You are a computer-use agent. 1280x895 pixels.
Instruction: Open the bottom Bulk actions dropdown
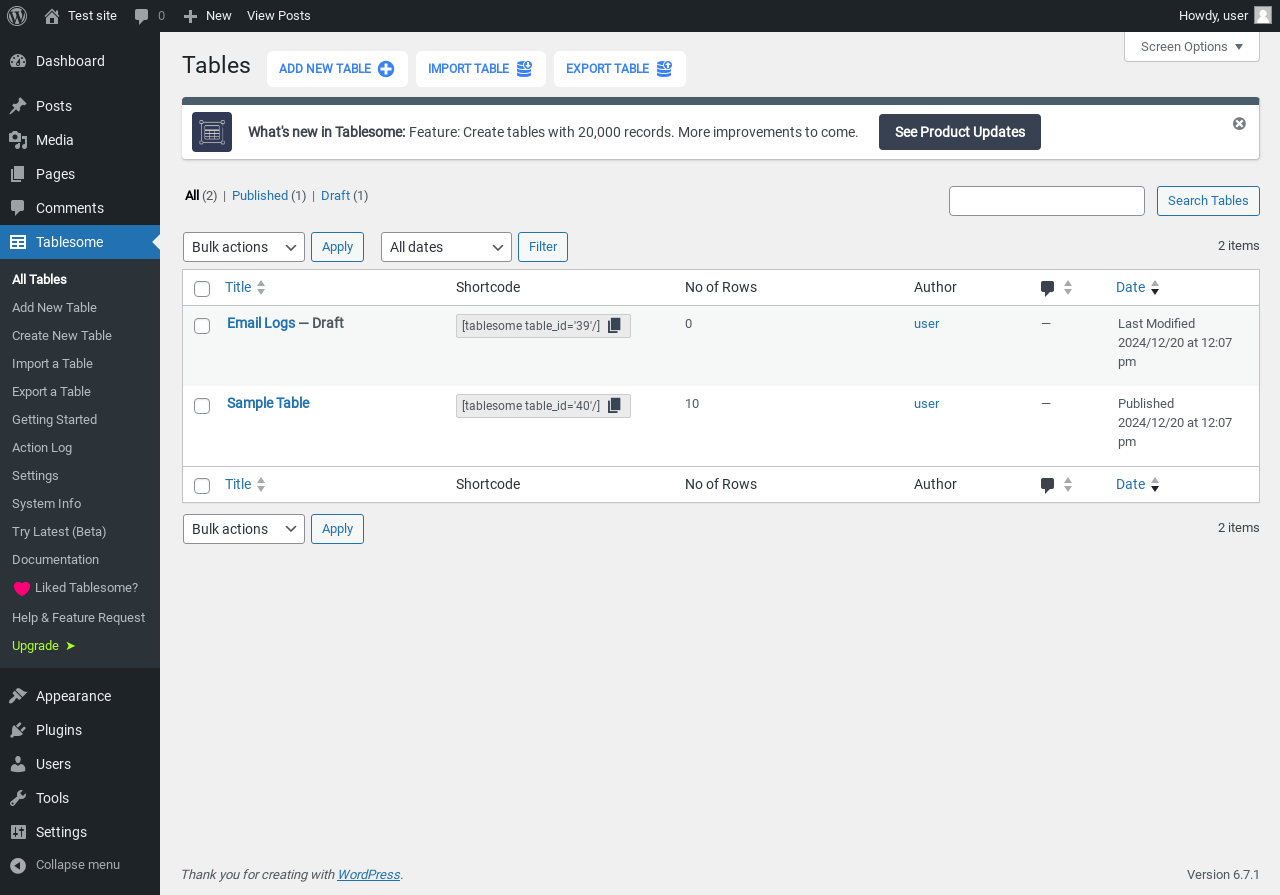click(x=244, y=529)
